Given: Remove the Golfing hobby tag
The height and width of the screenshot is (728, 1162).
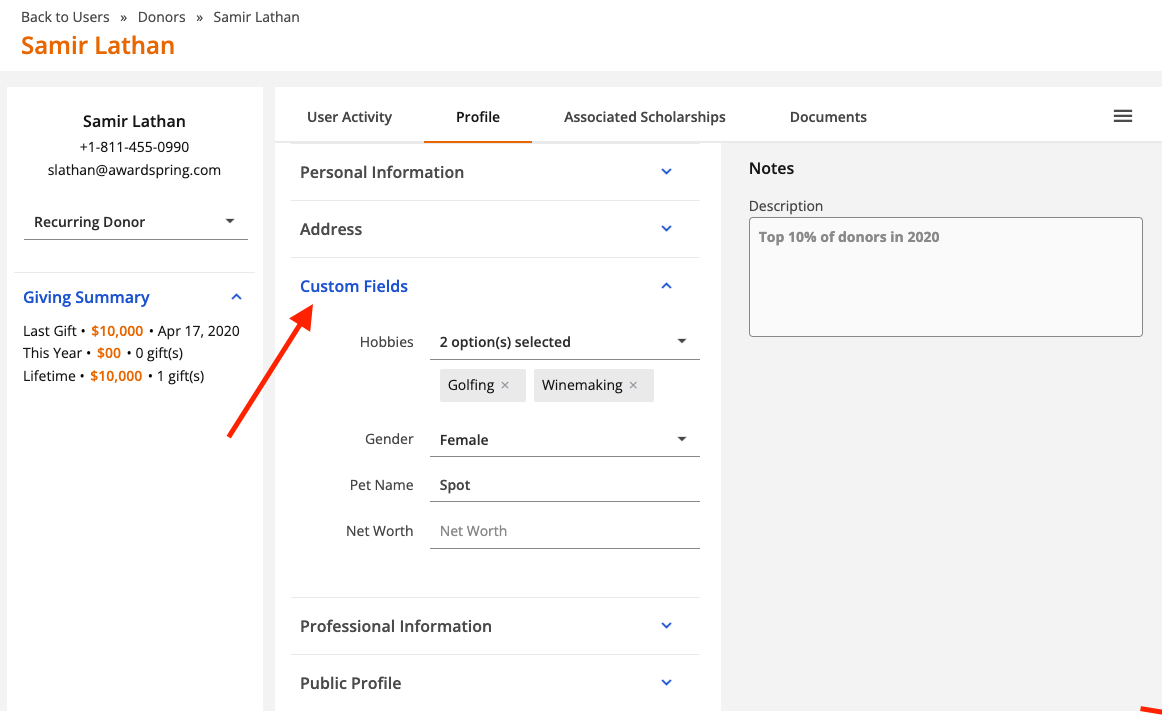Looking at the screenshot, I should (506, 385).
